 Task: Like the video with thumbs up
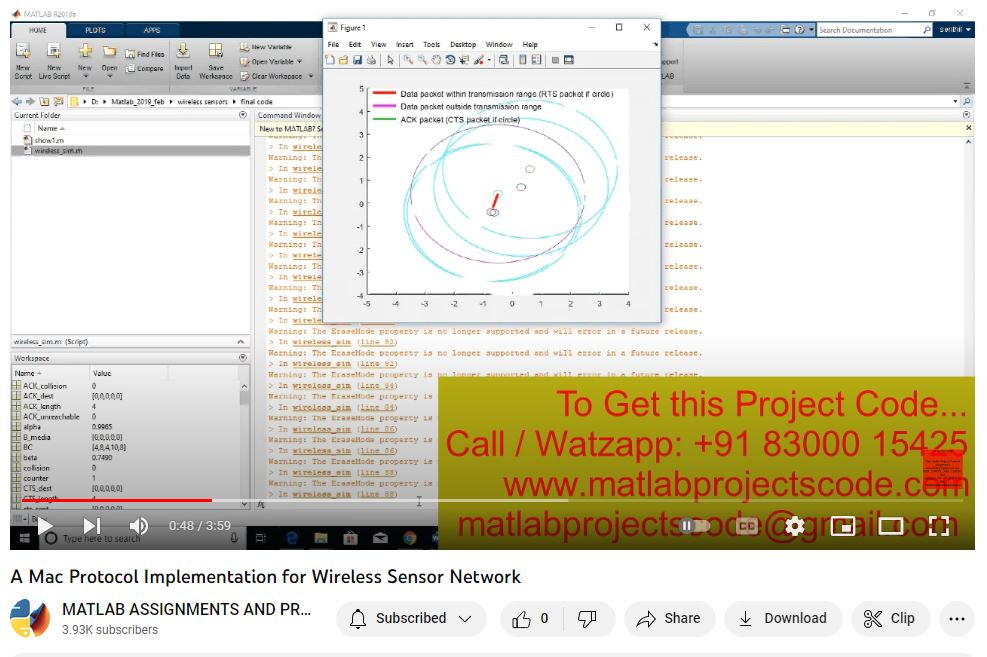pos(529,619)
